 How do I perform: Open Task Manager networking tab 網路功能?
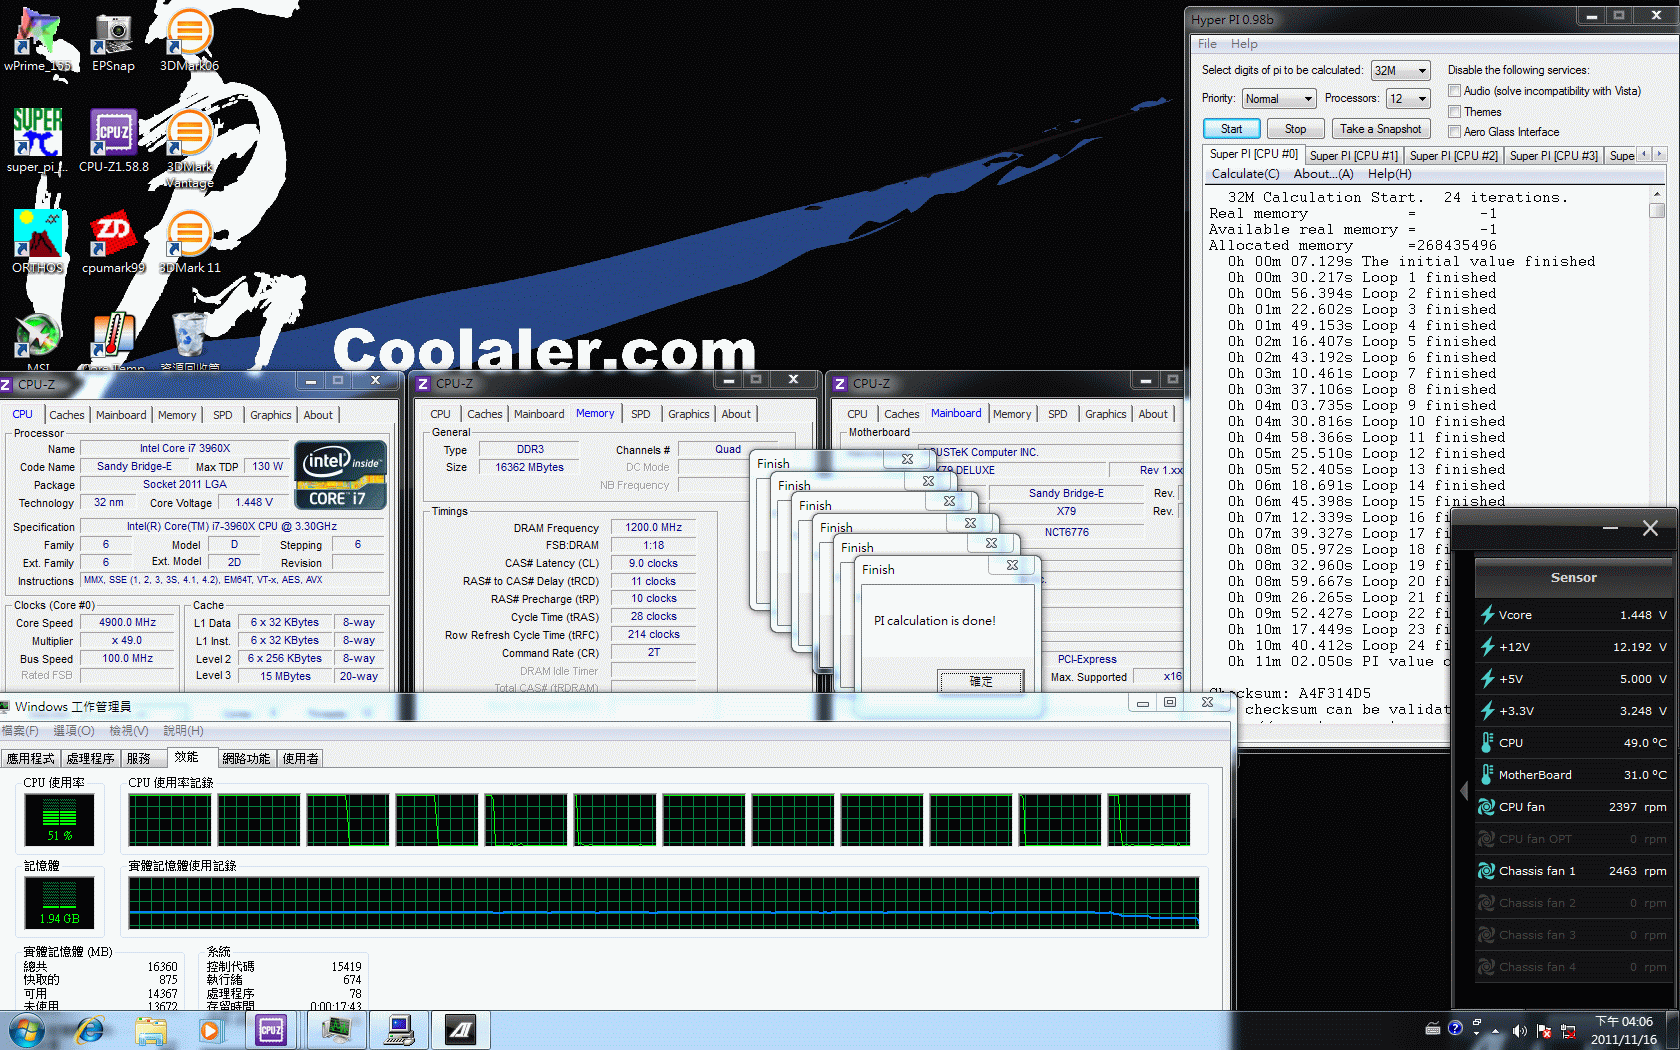tap(246, 759)
